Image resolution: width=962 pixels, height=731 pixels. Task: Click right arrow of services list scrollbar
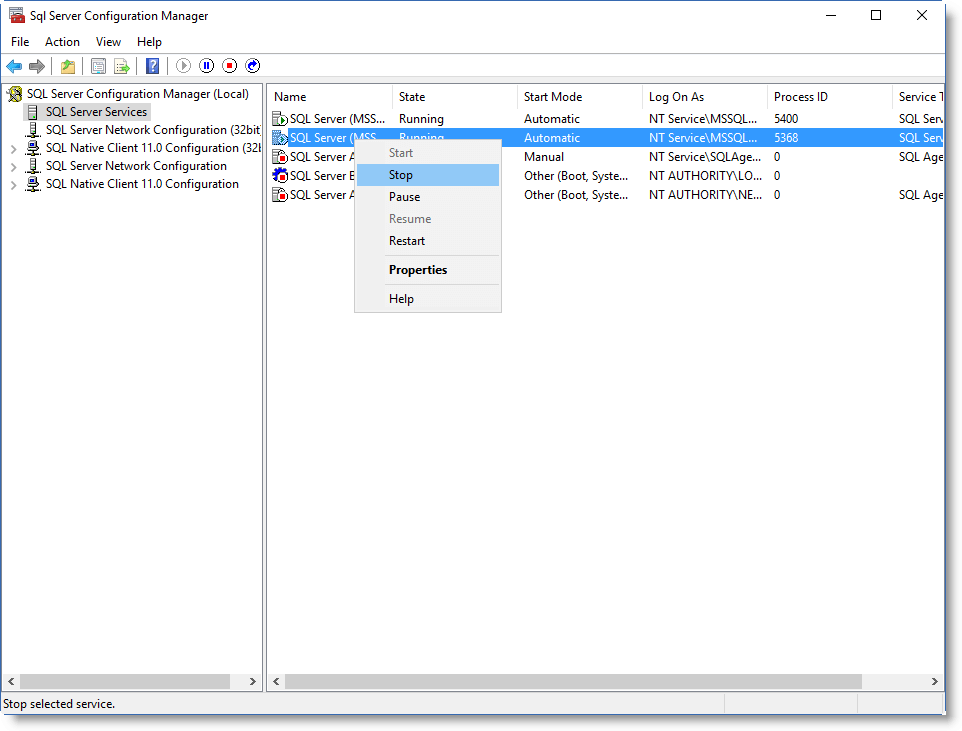pos(935,681)
